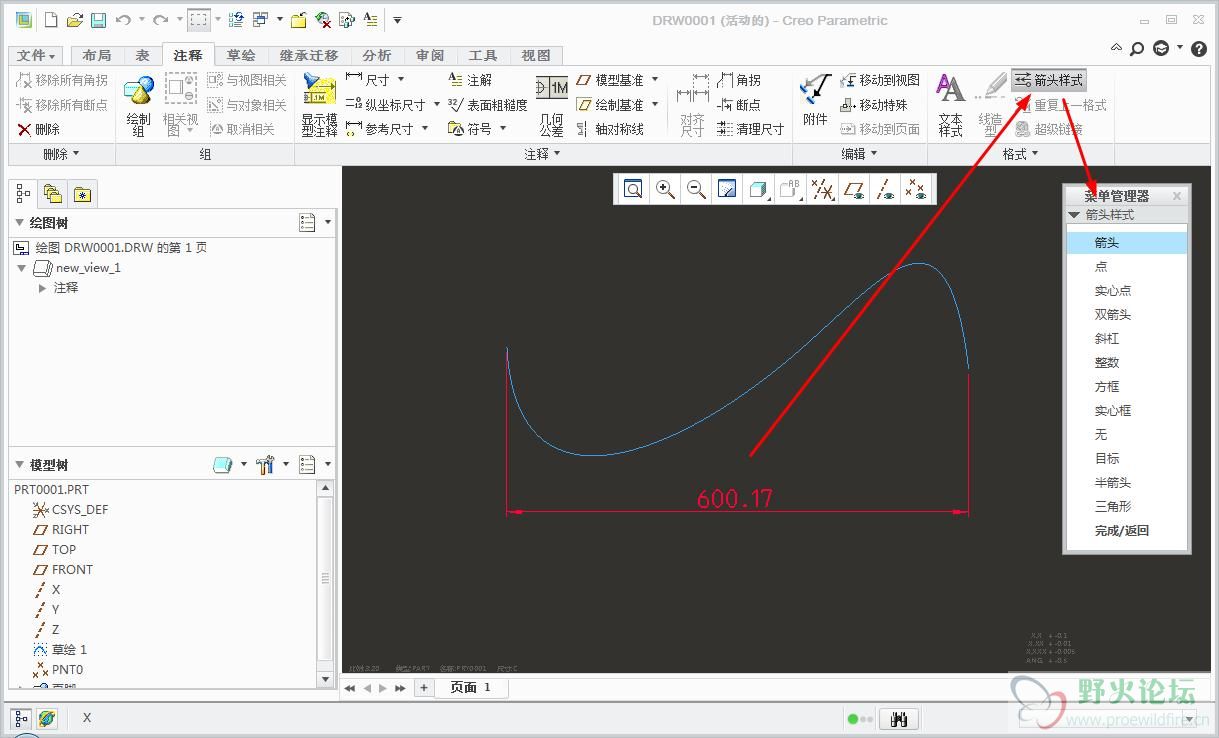The width and height of the screenshot is (1219, 738).
Task: Open a file with the folder icon
Action: [75, 19]
